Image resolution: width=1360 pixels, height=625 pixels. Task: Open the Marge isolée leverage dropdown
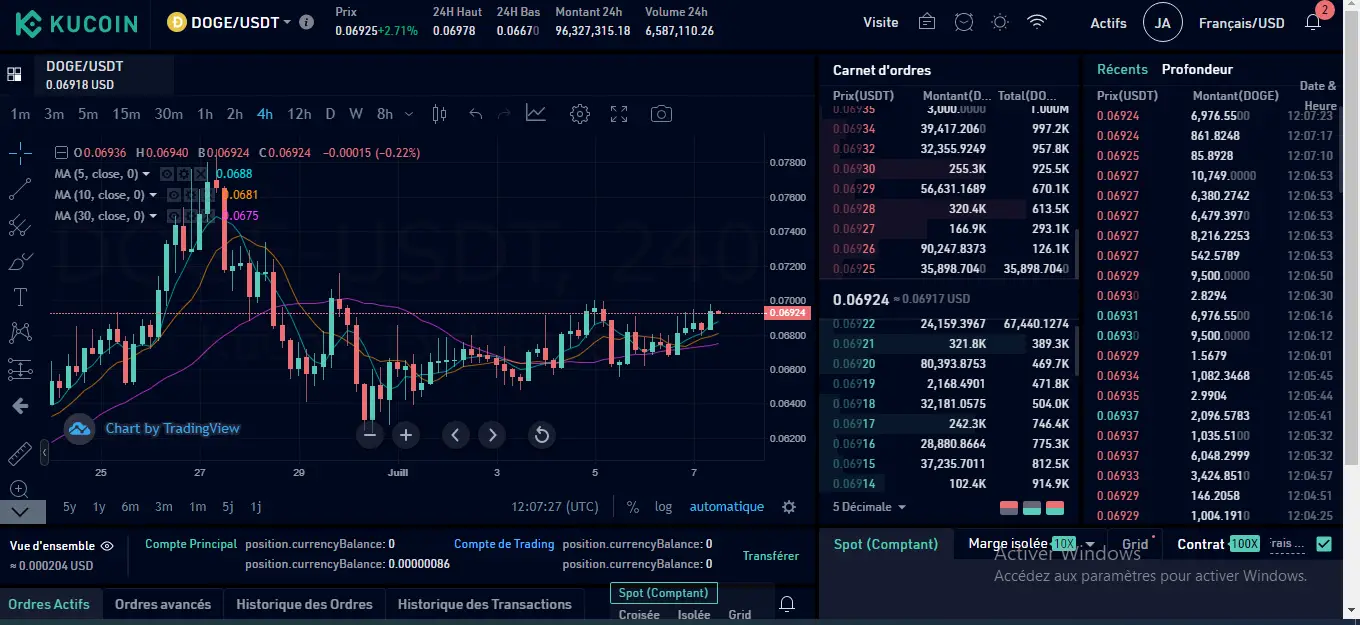click(1089, 544)
